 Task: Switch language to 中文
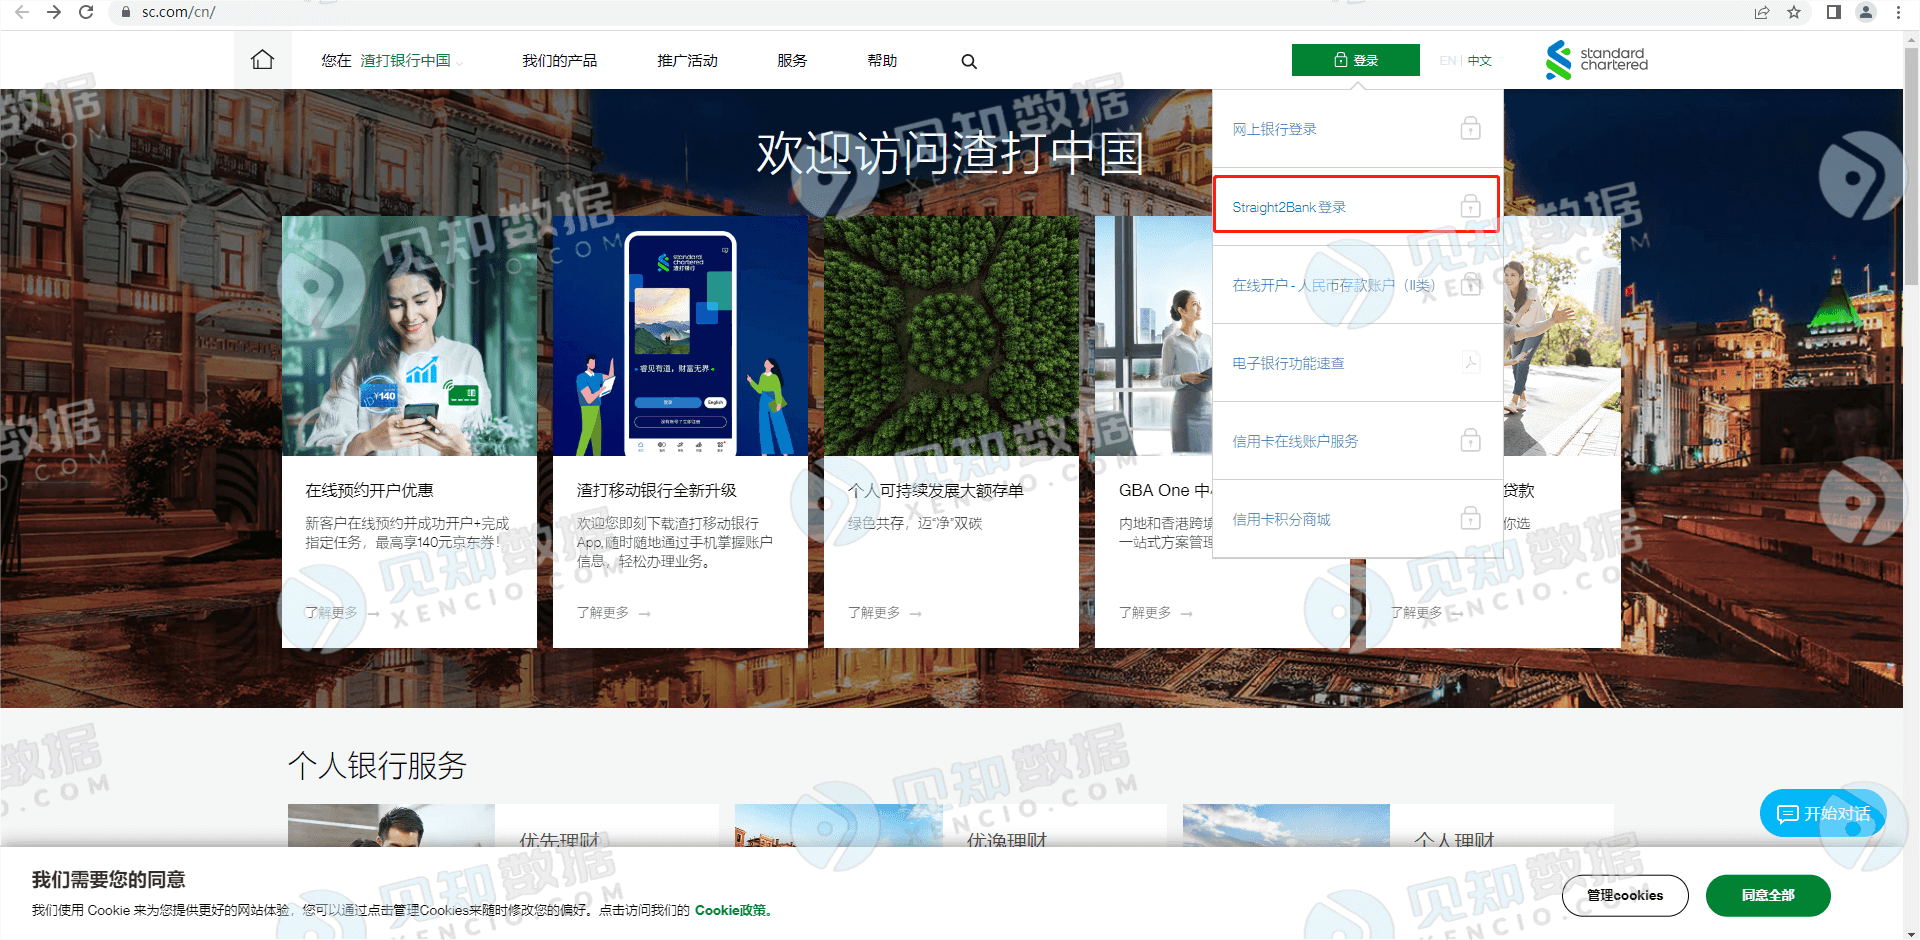(1480, 61)
